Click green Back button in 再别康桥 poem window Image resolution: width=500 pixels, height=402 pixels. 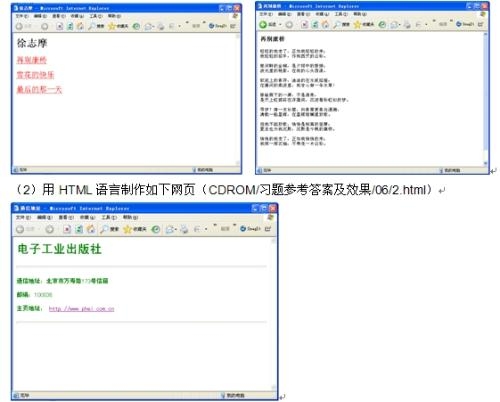pyautogui.click(x=263, y=24)
